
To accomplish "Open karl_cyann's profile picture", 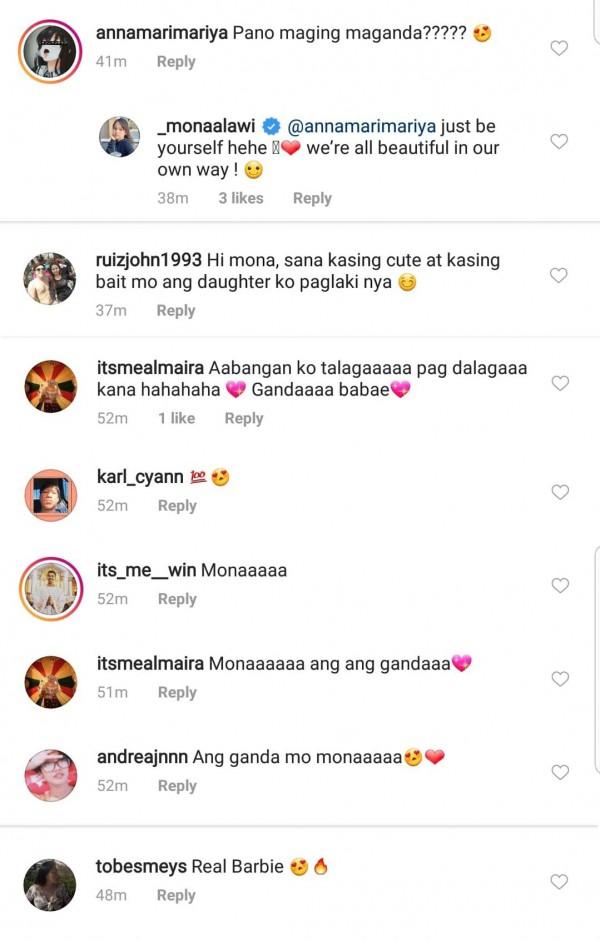I will tap(51, 495).
